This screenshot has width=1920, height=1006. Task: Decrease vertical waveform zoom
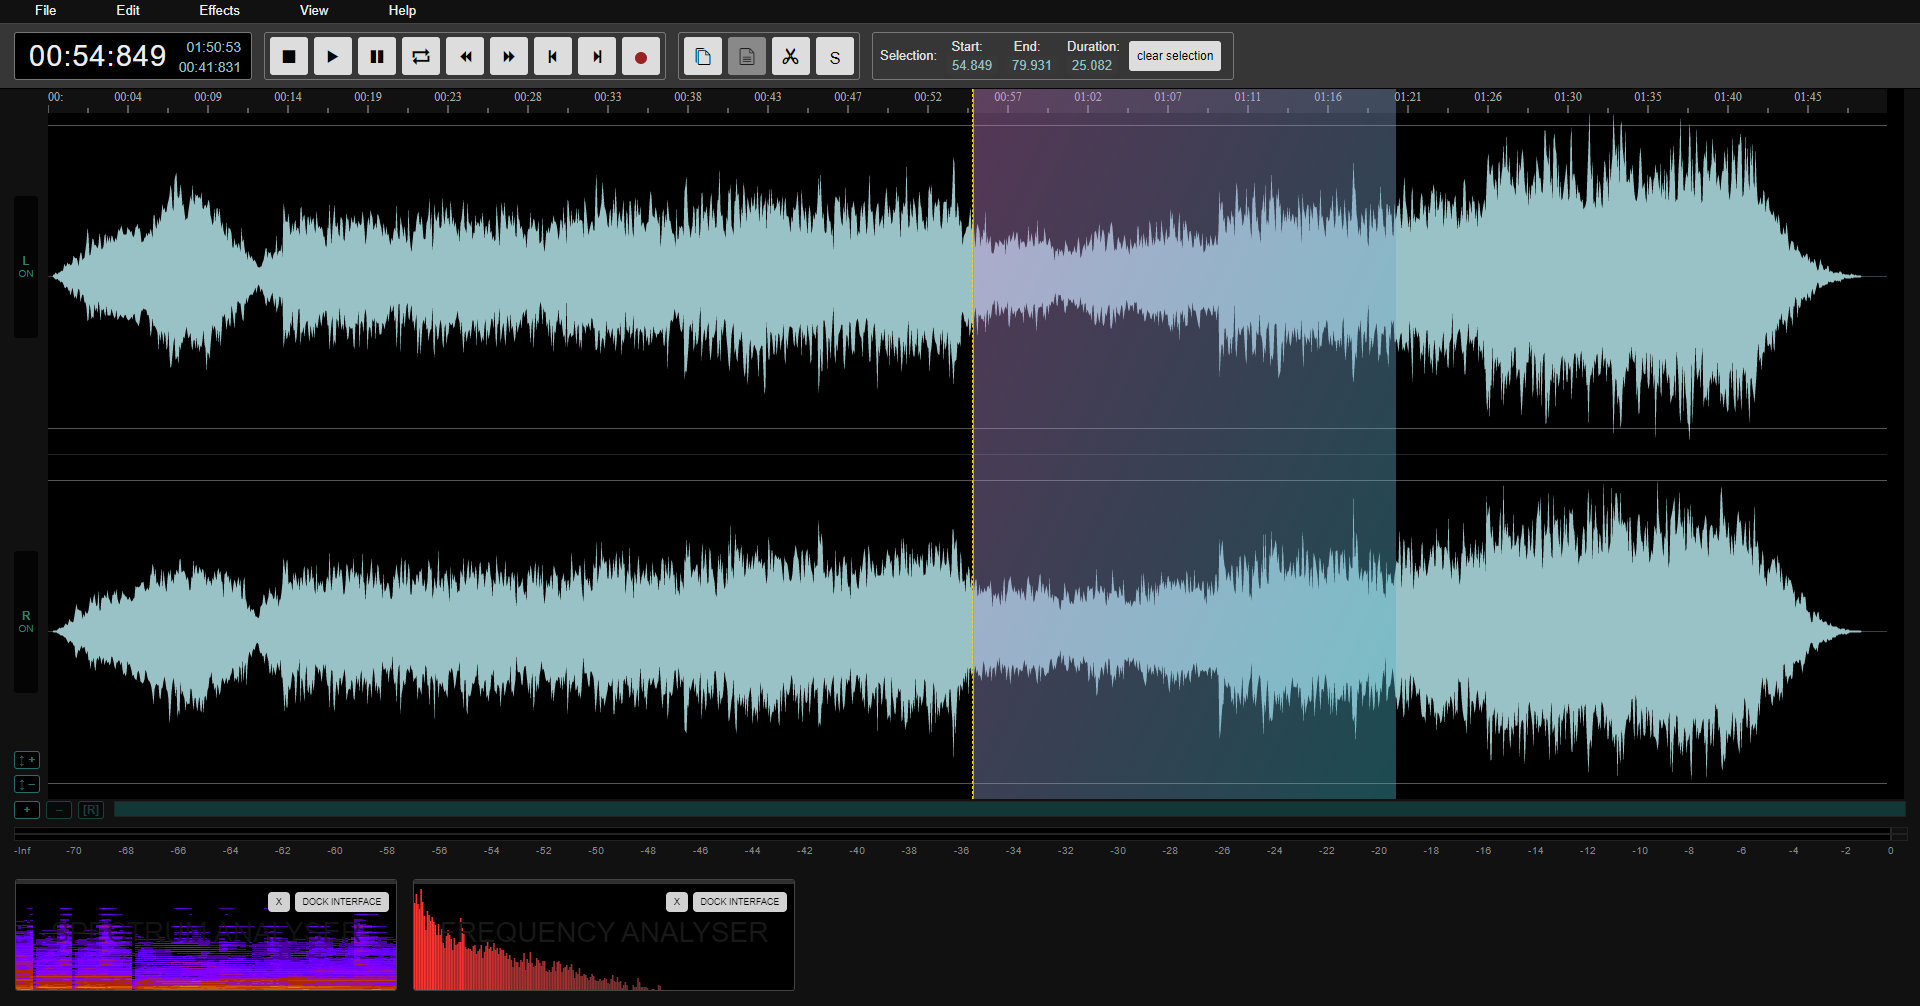point(27,784)
